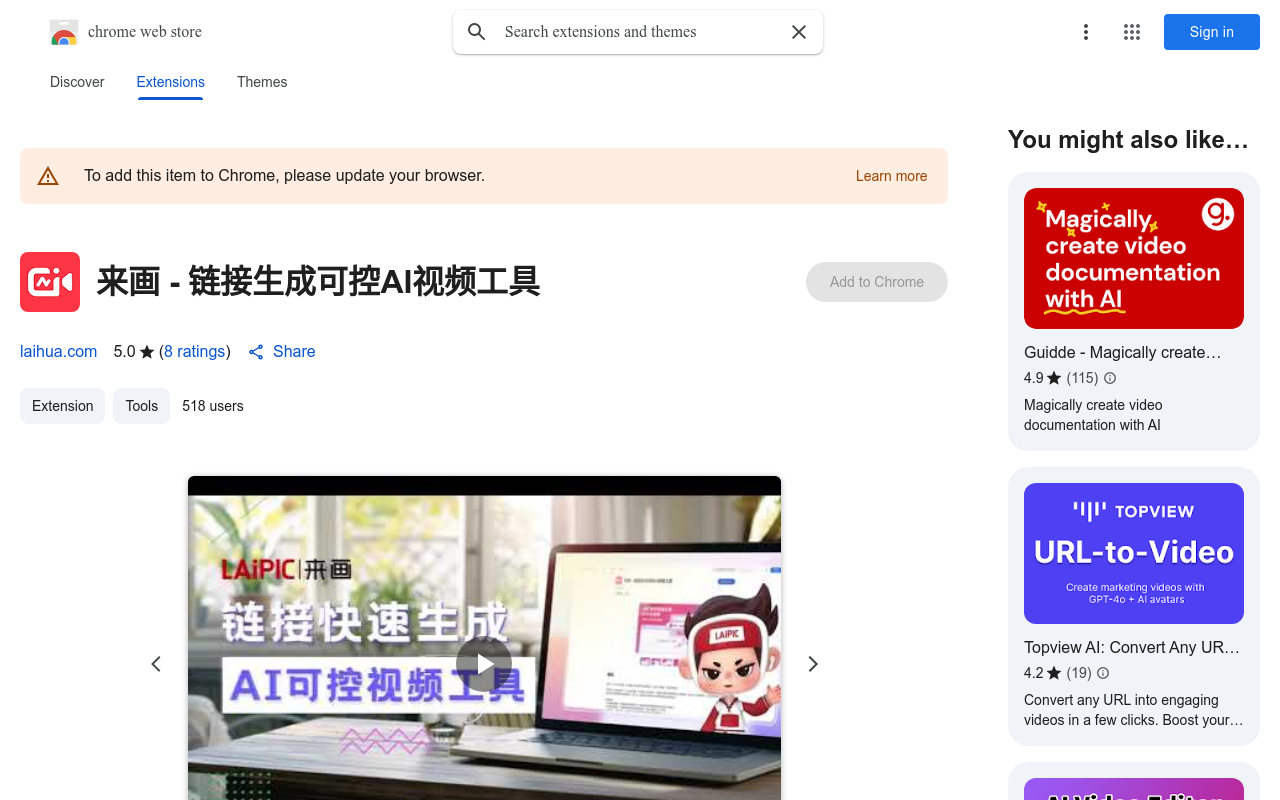Play the extension preview video
The height and width of the screenshot is (800, 1280).
[484, 663]
